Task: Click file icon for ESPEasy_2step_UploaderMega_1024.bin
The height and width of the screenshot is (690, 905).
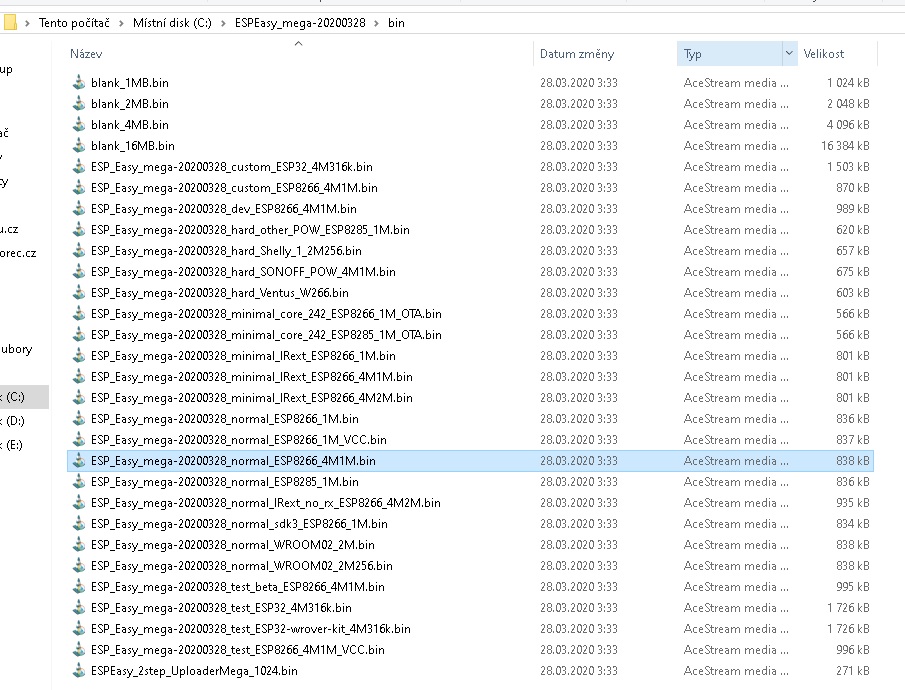Action: click(79, 671)
